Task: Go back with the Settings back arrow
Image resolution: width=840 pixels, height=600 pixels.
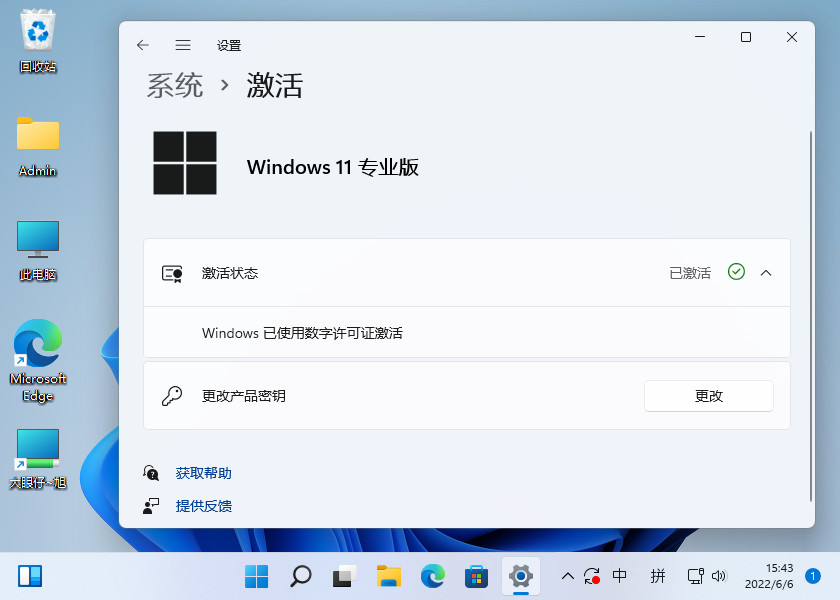Action: point(142,45)
